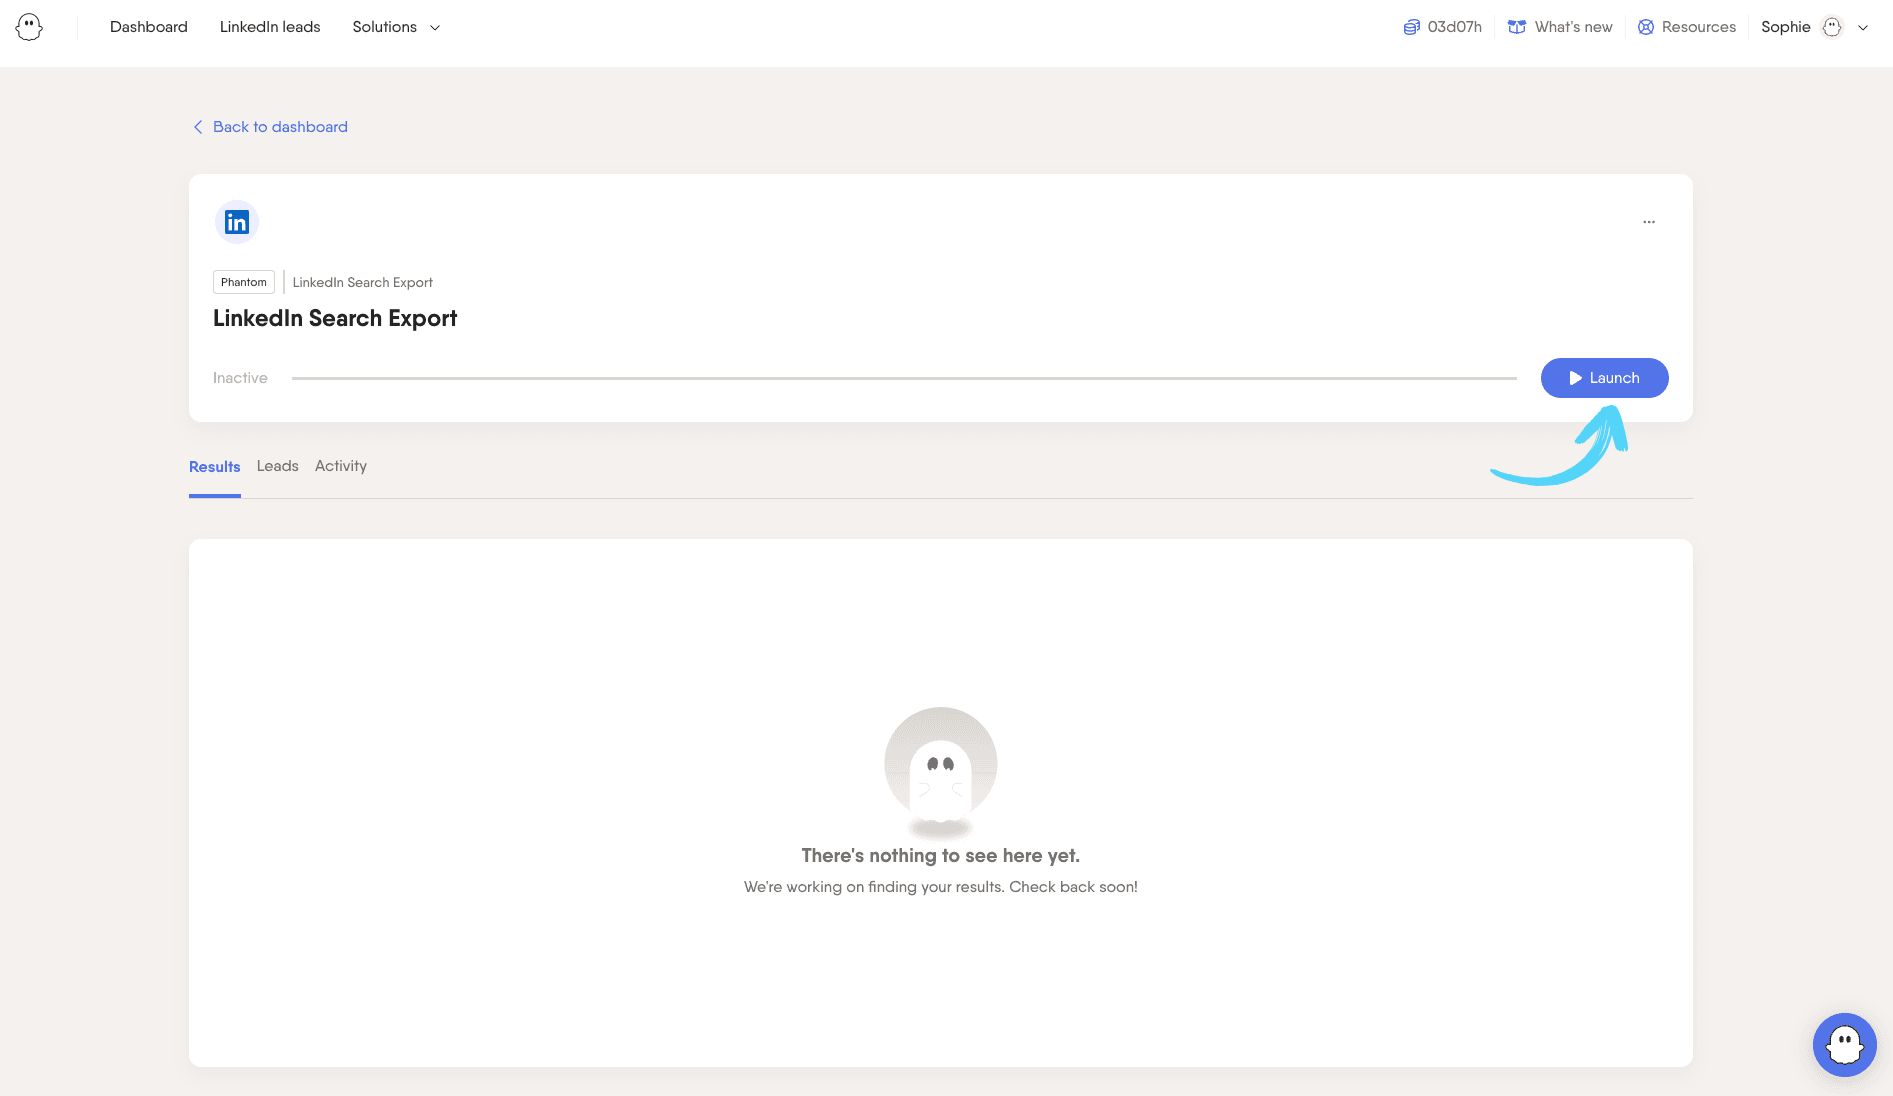Click the inactive progress bar
The height and width of the screenshot is (1096, 1893).
point(904,378)
